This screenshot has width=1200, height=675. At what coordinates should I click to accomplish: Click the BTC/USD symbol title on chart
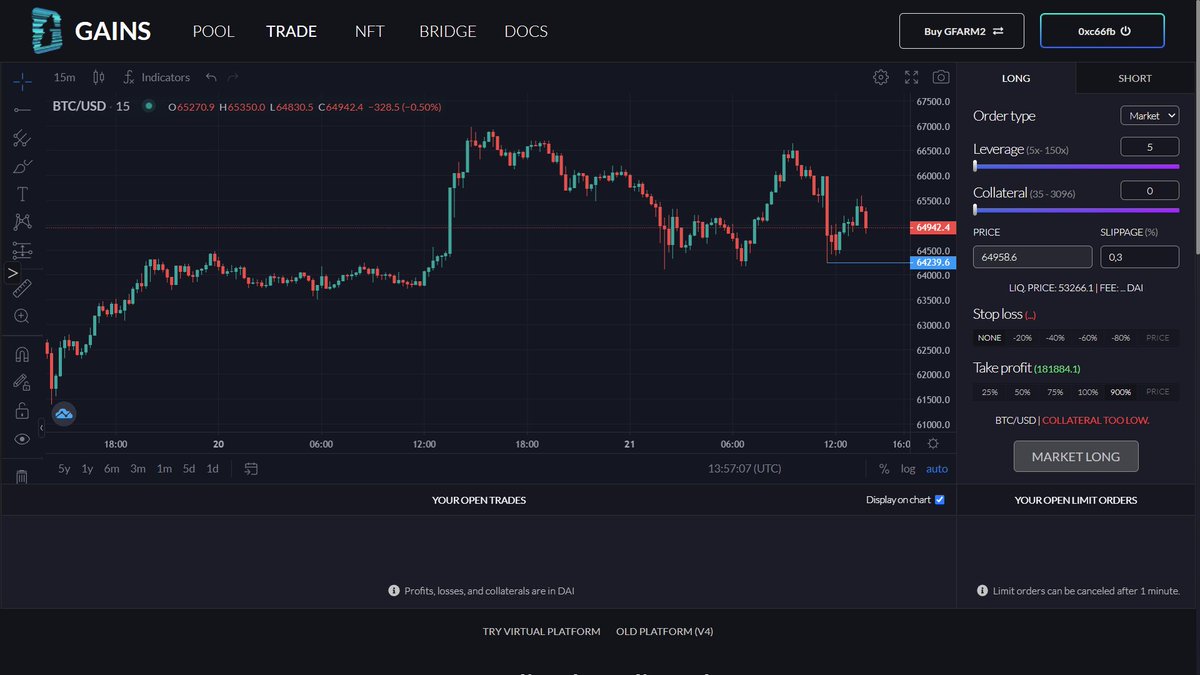pos(79,106)
